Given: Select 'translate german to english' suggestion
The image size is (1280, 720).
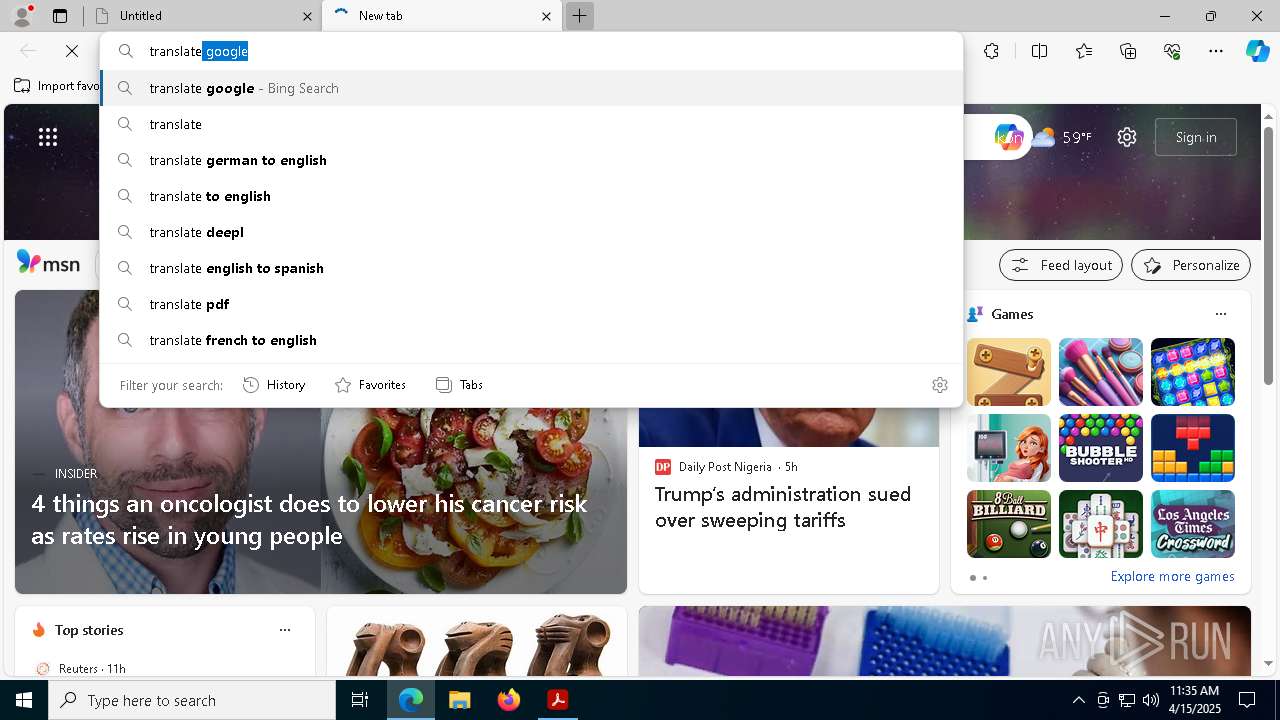Looking at the screenshot, I should click(x=531, y=160).
